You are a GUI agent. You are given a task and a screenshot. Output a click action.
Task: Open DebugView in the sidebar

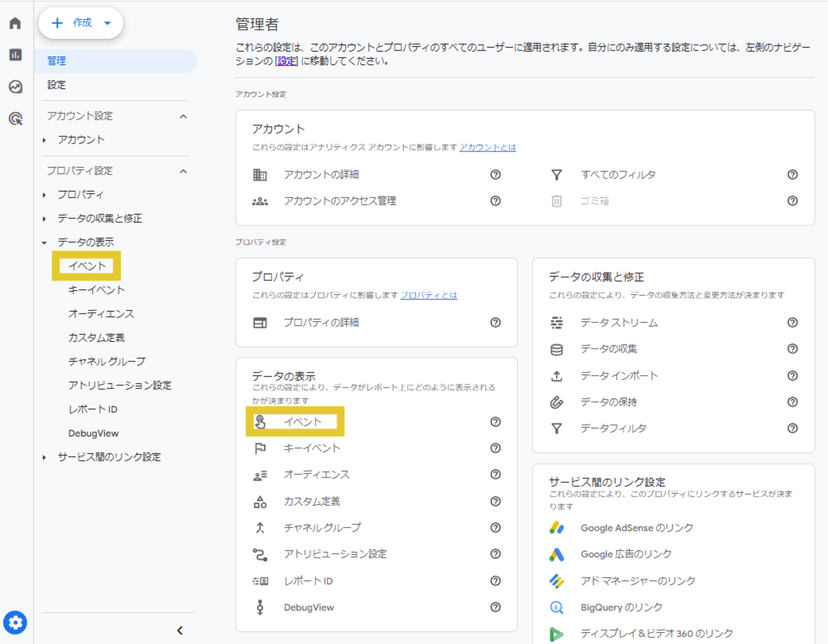click(93, 433)
